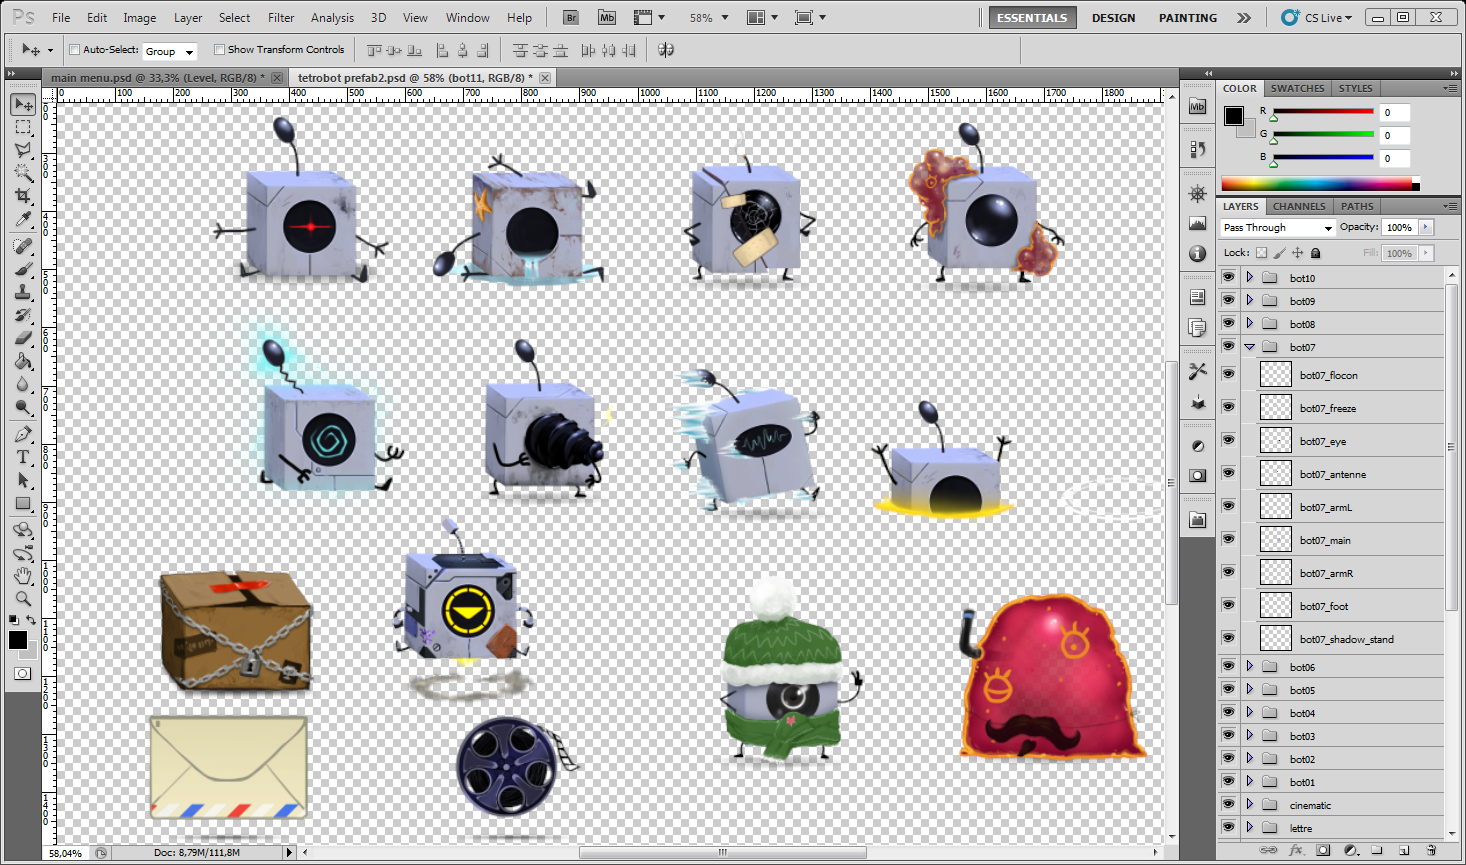1466x865 pixels.
Task: Hide the bot07_shadow_stand layer
Action: tap(1228, 638)
